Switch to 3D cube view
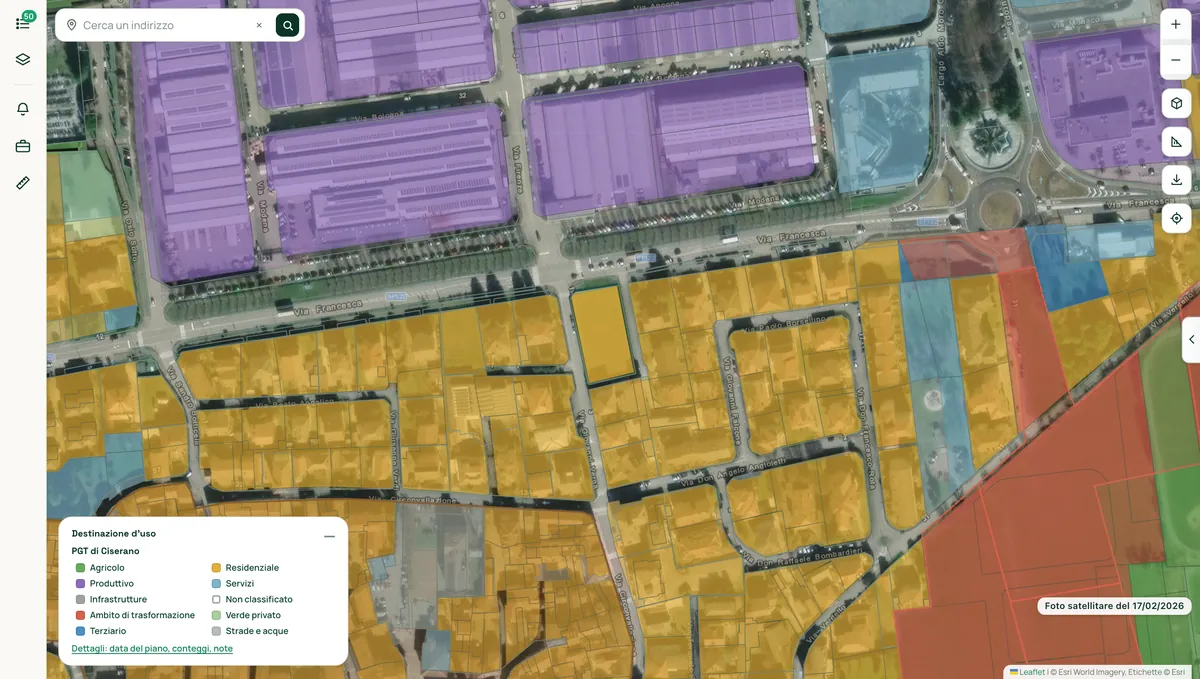The height and width of the screenshot is (679, 1200). pos(1176,103)
